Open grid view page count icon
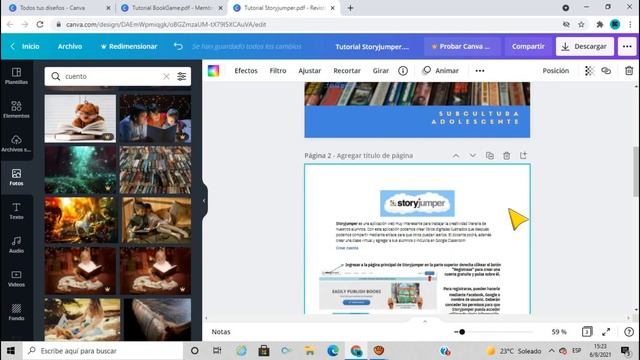 pyautogui.click(x=587, y=332)
